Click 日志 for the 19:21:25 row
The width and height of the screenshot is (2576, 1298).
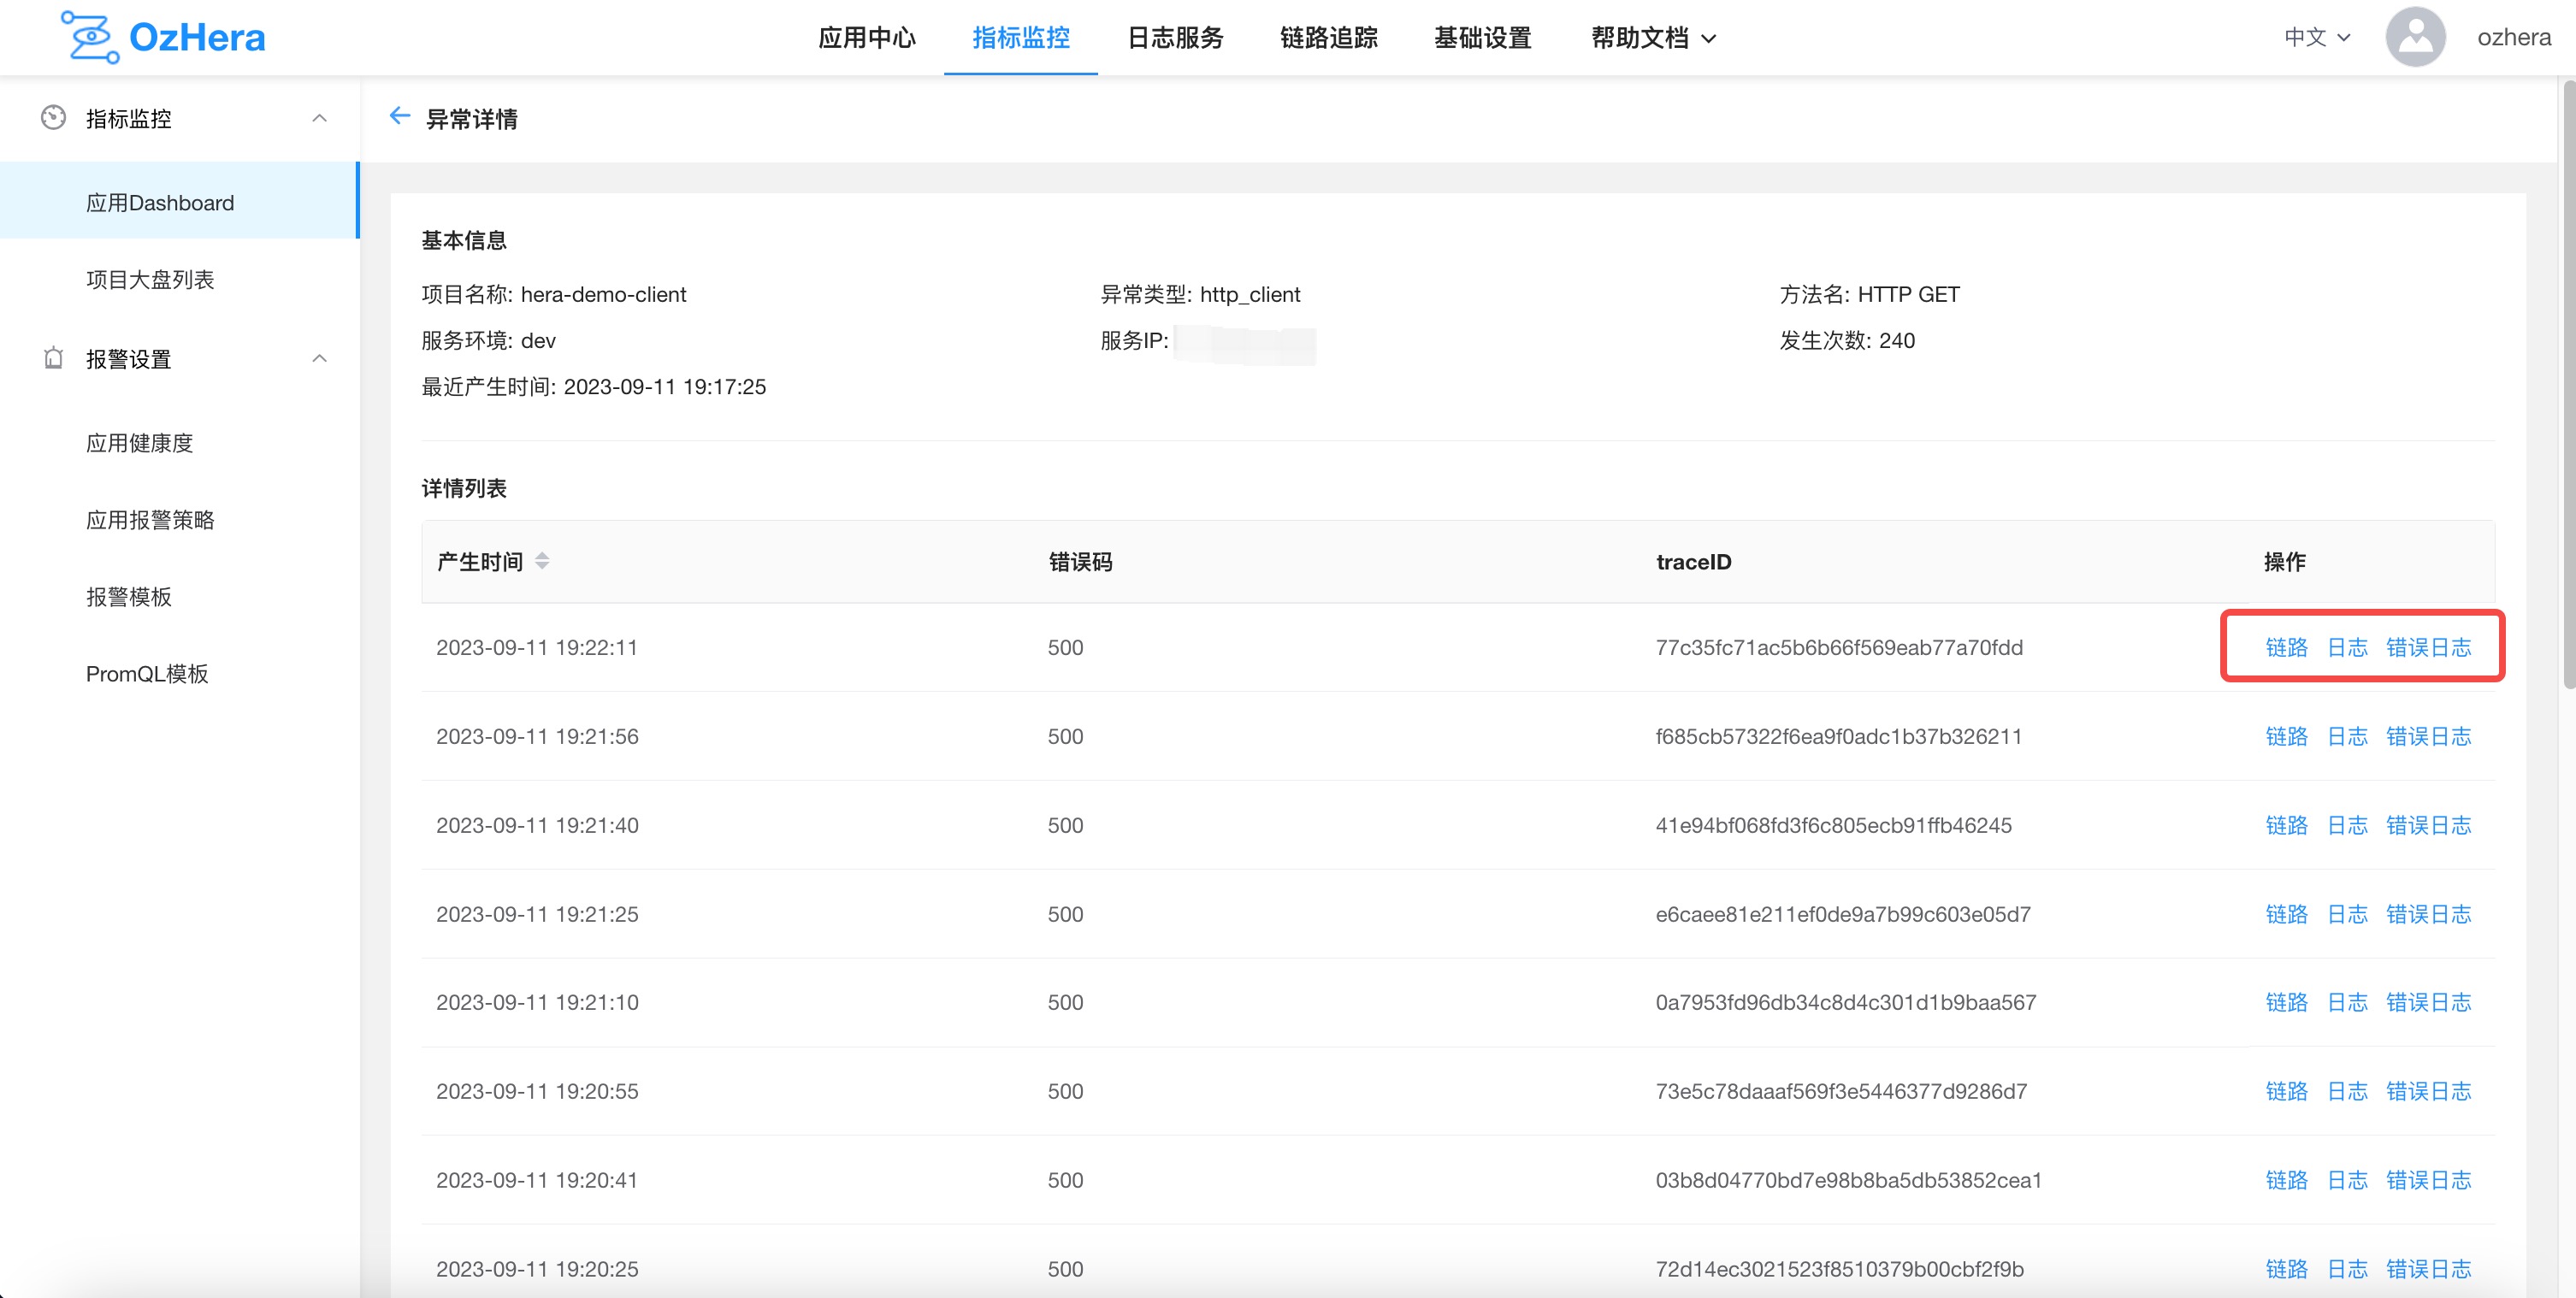[x=2347, y=914]
